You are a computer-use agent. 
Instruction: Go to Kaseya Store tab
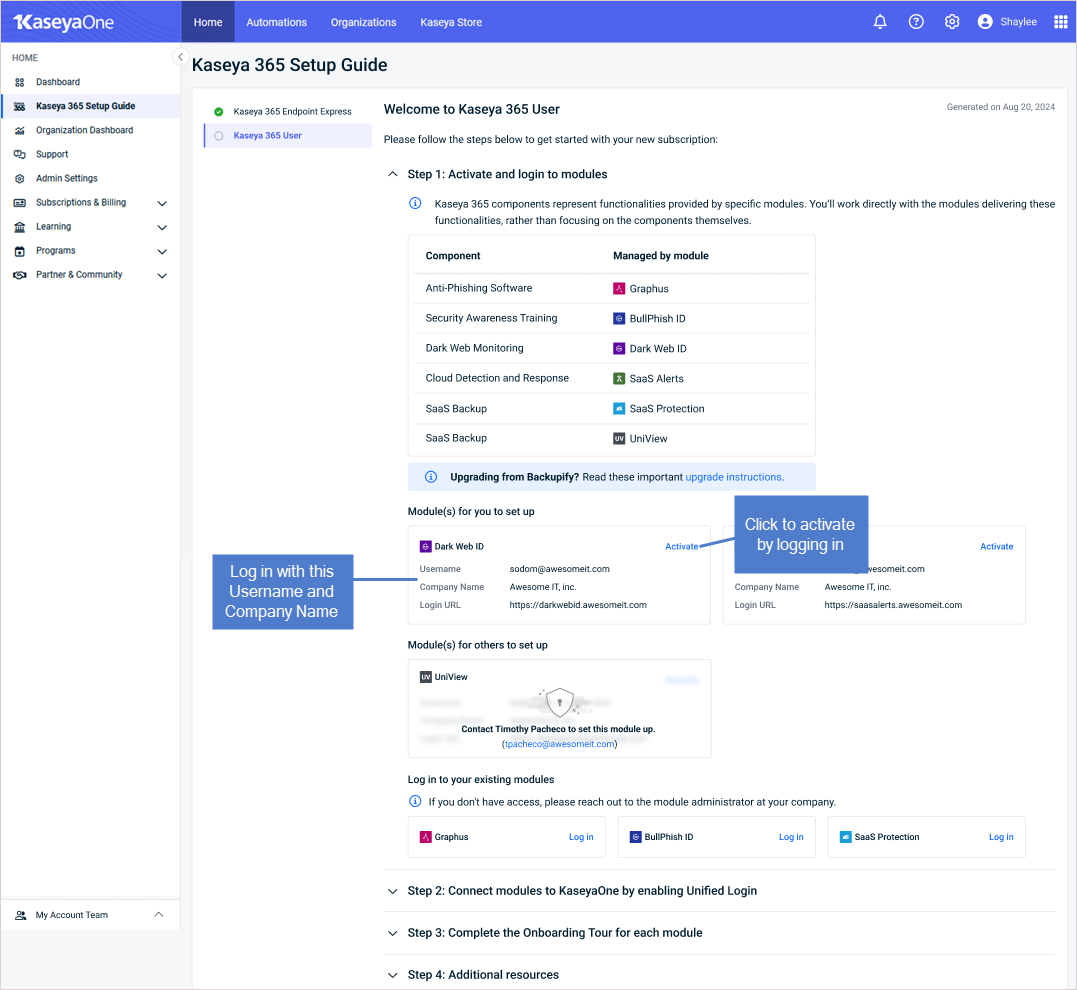point(451,22)
